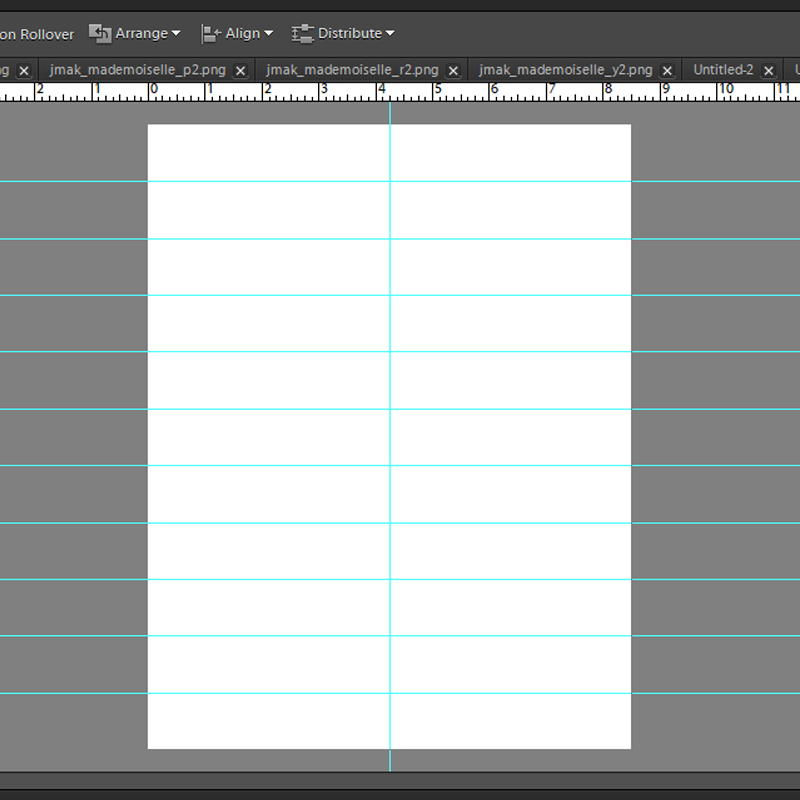
Task: Close the jmak_mademoiselle_r2.png tab
Action: tap(453, 71)
